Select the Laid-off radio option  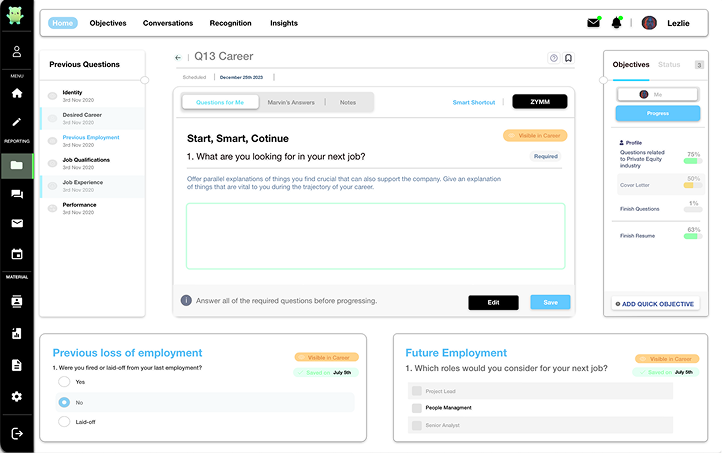(65, 422)
